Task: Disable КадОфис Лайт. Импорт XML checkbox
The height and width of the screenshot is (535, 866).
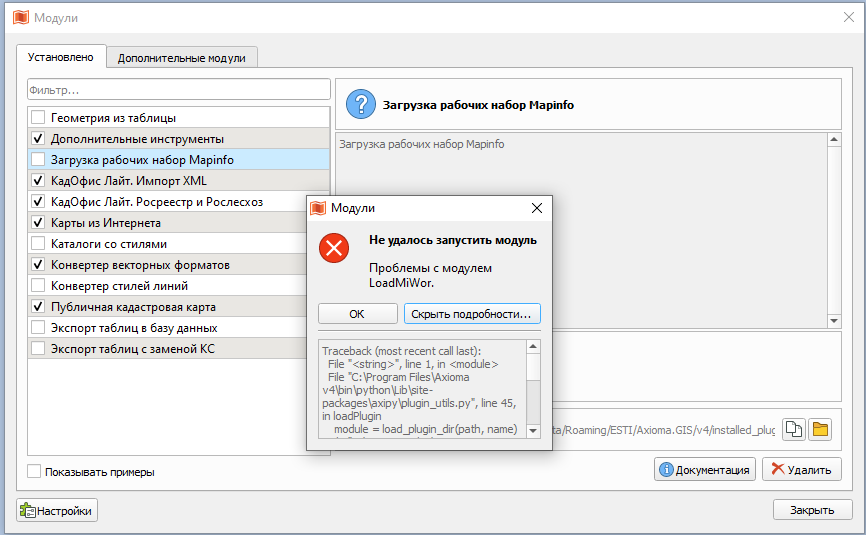Action: point(38,180)
